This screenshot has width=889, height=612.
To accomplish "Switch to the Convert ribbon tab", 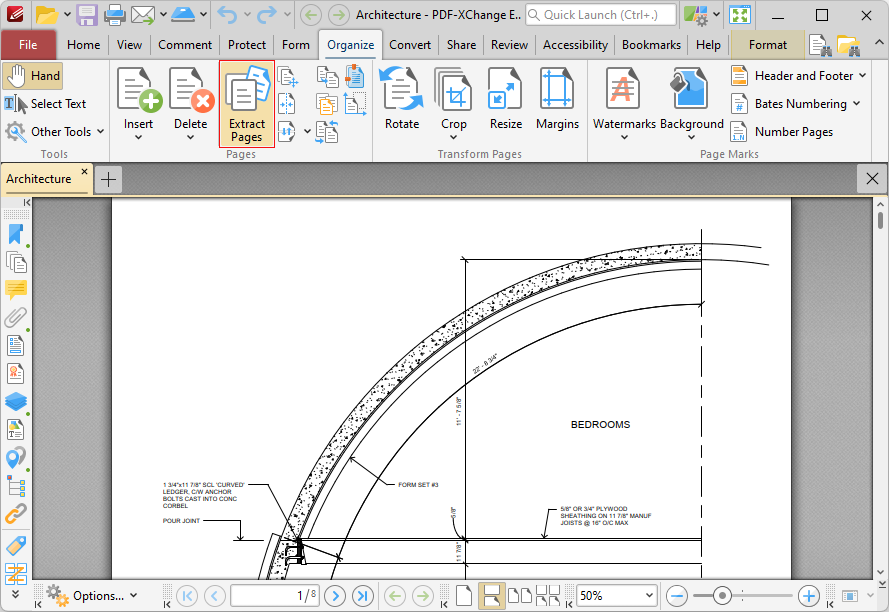I will (x=410, y=45).
